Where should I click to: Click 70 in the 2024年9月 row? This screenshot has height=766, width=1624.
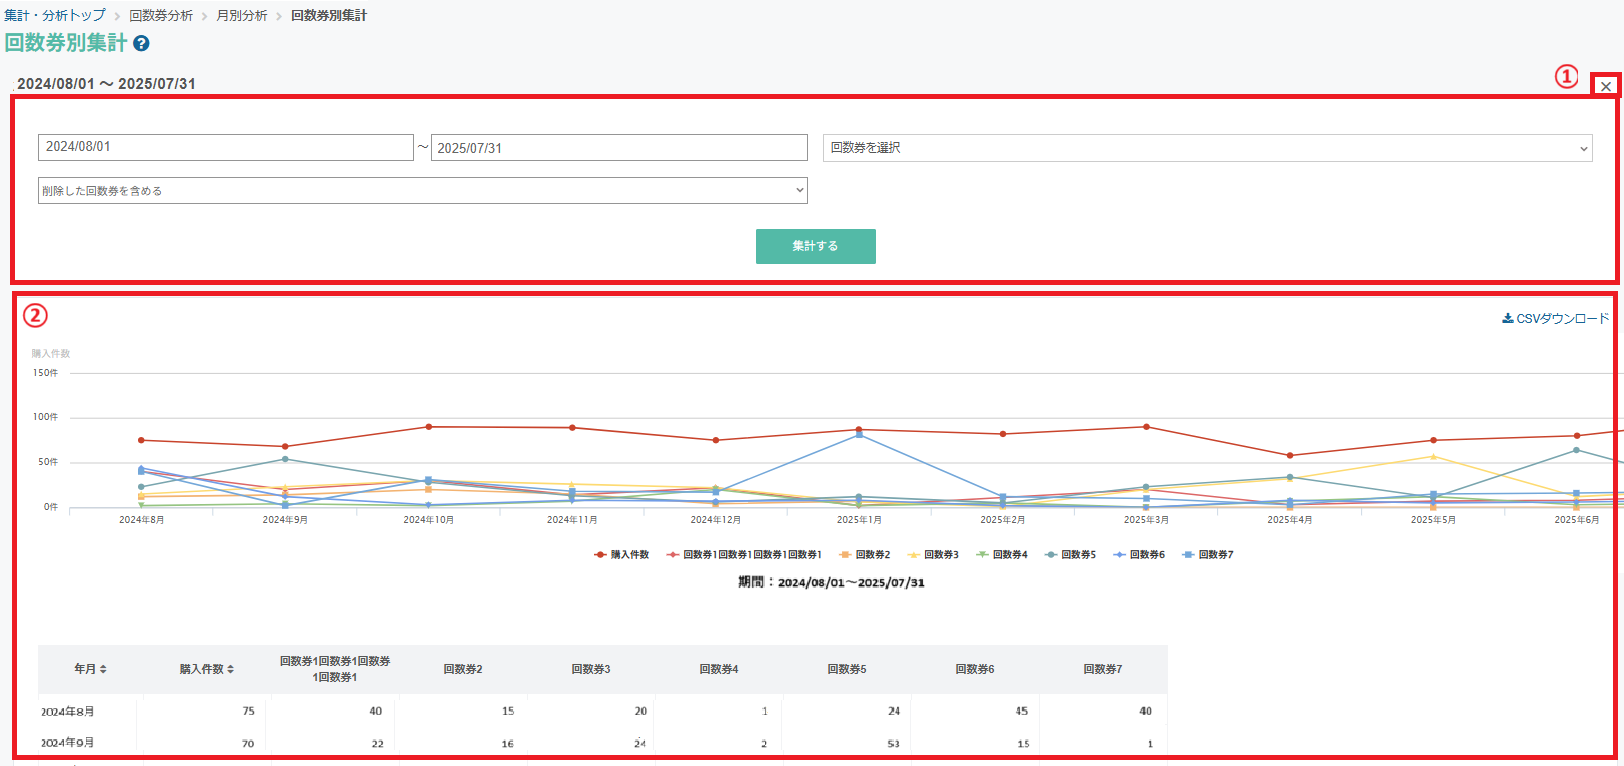(248, 743)
